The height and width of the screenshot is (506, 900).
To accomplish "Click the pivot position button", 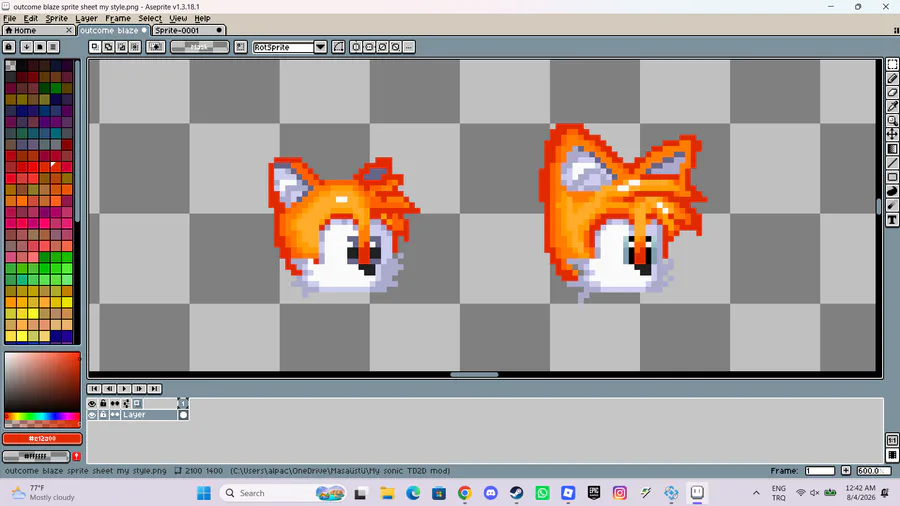I will 240,47.
